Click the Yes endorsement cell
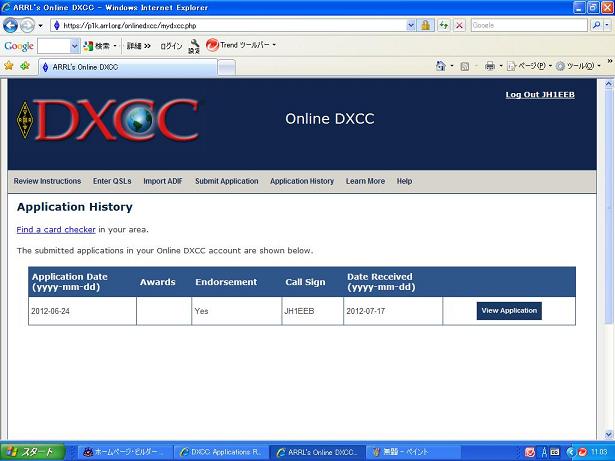 click(x=236, y=311)
